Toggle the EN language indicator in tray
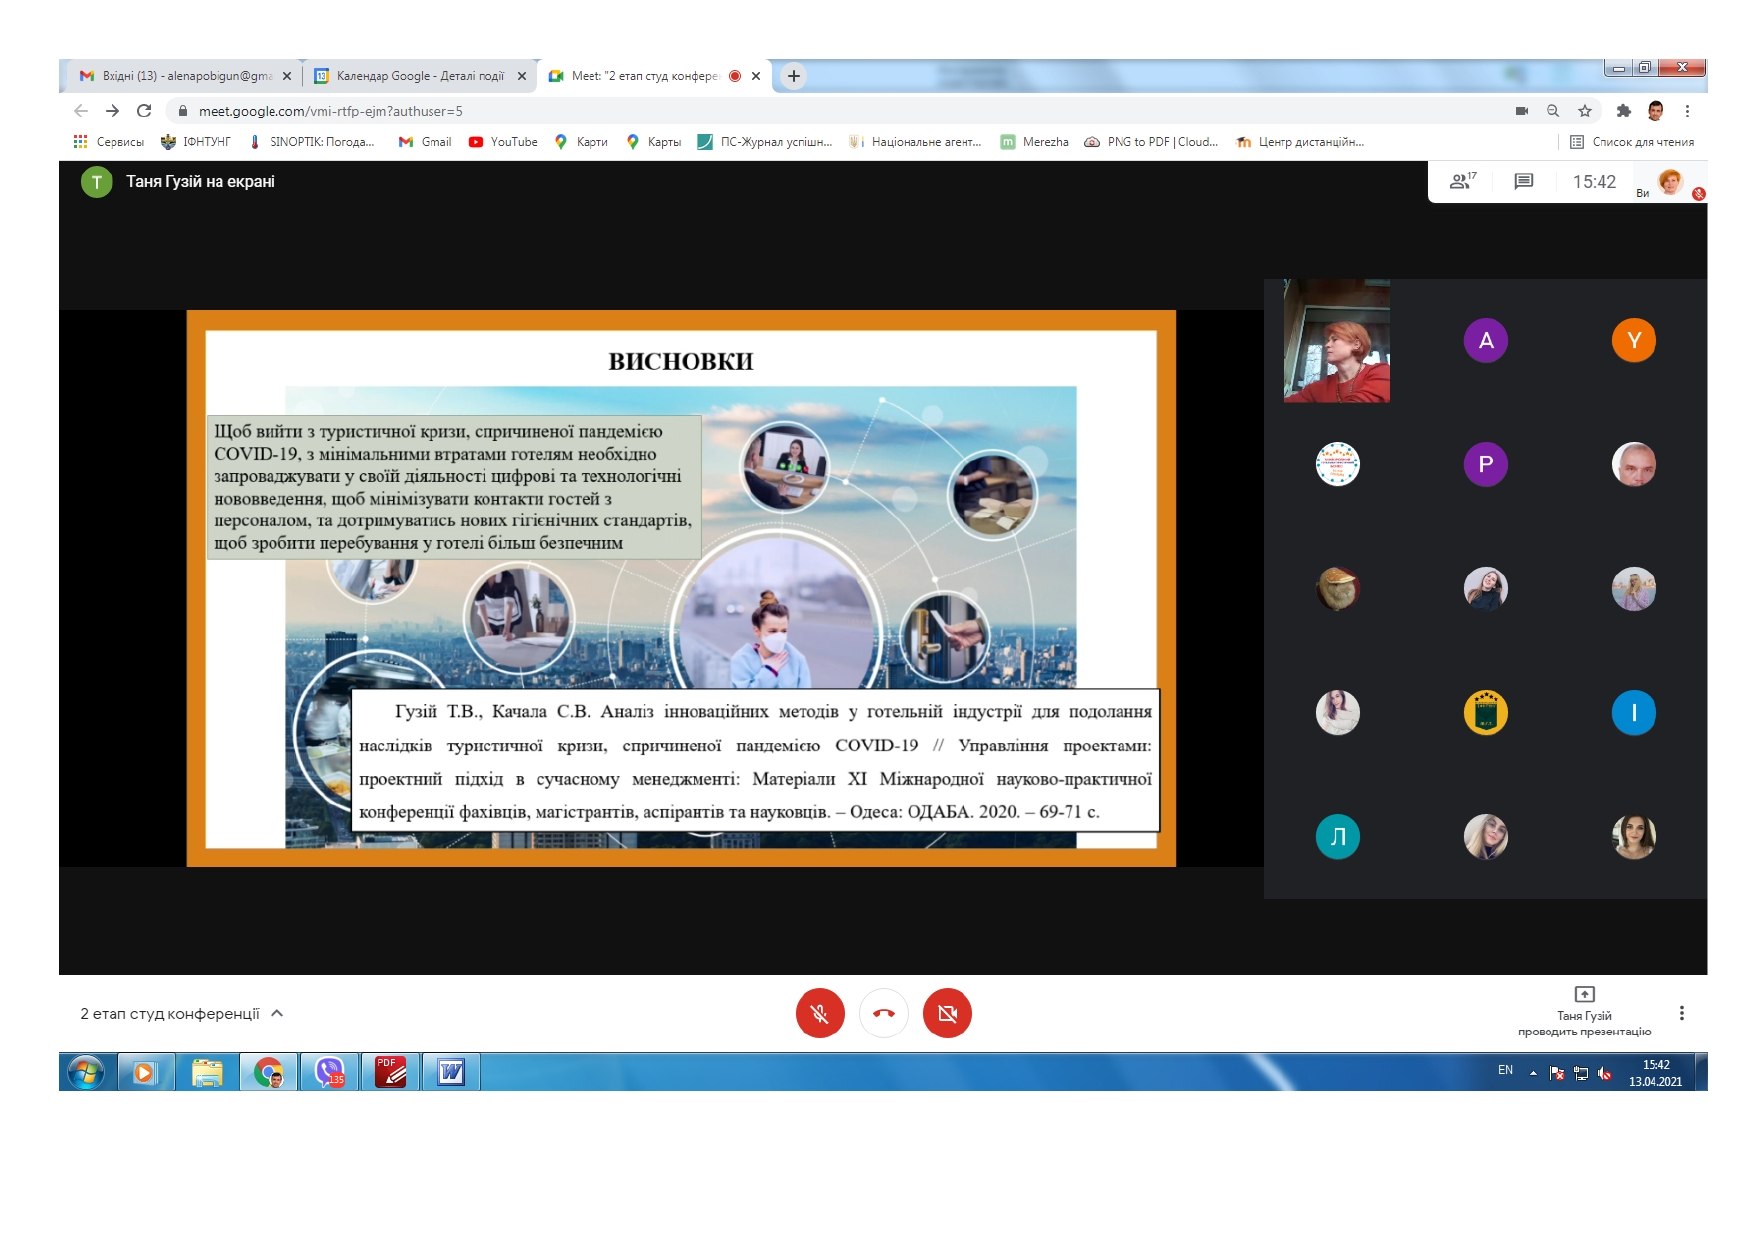 pyautogui.click(x=1505, y=1070)
